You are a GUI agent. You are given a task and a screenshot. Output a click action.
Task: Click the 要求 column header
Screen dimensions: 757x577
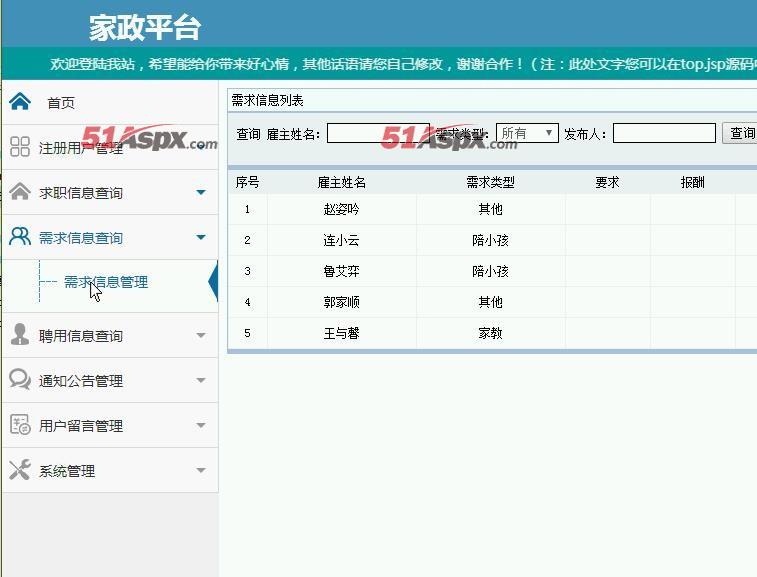click(607, 183)
